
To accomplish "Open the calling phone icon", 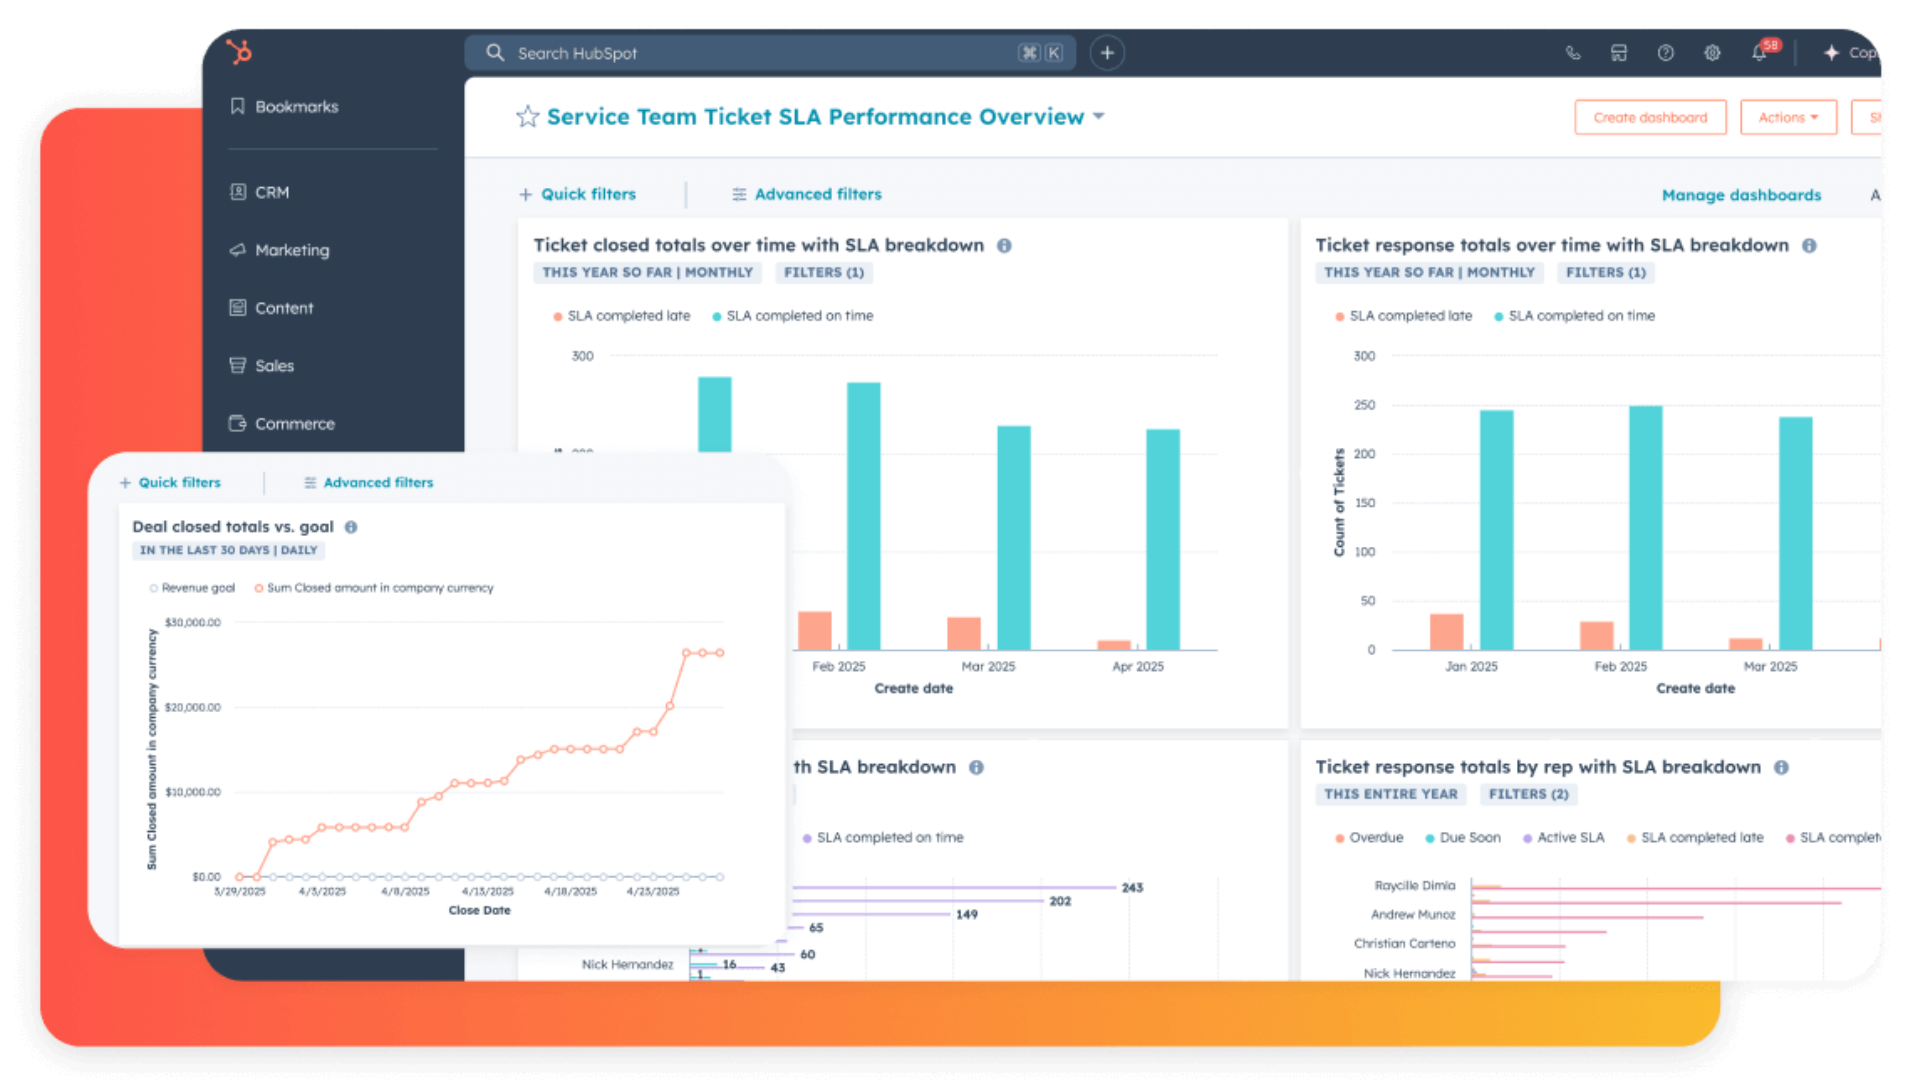I will [x=1572, y=53].
